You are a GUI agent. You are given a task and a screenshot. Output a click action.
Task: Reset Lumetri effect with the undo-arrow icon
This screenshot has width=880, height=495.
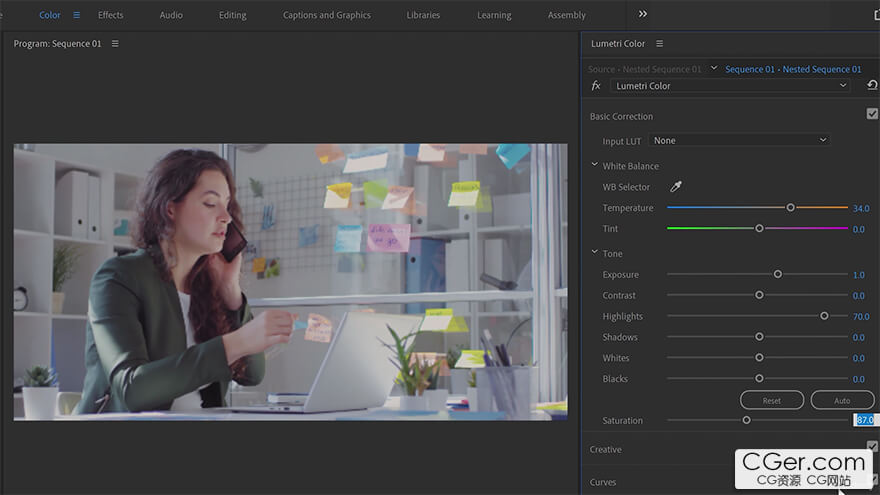[872, 85]
